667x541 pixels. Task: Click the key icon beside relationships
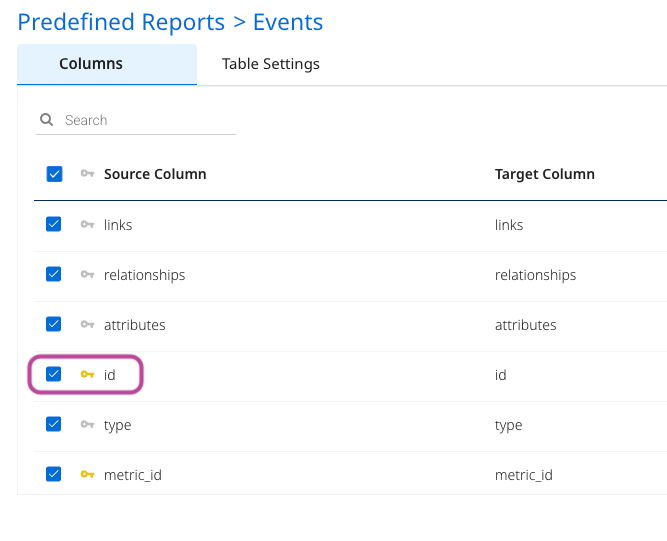pyautogui.click(x=87, y=275)
